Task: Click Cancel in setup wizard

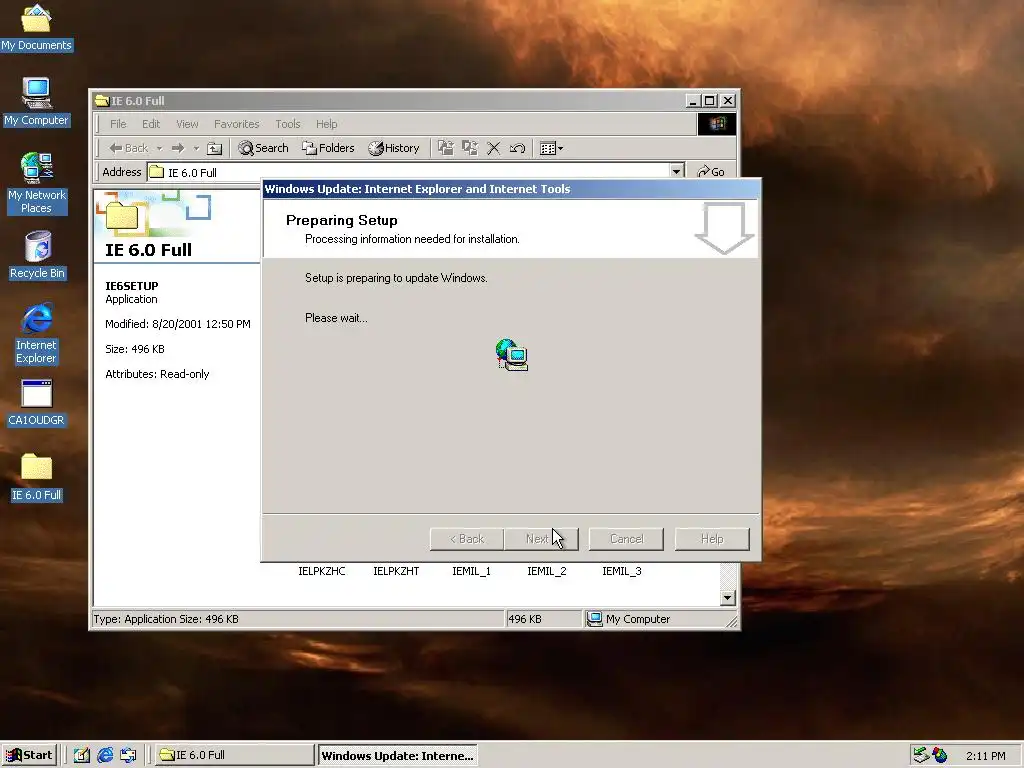Action: (x=626, y=539)
